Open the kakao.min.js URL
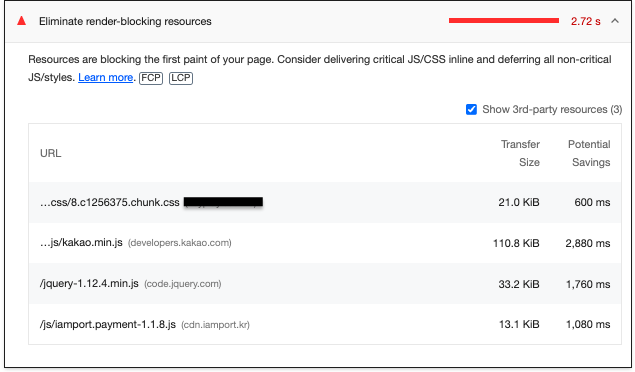 81,243
